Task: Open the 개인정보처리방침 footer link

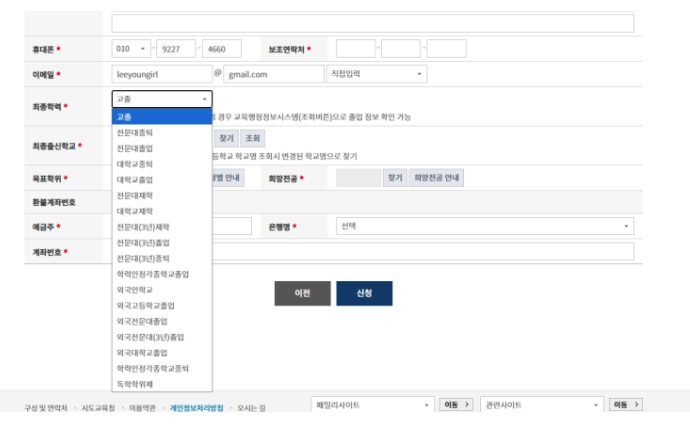Action: coord(197,408)
